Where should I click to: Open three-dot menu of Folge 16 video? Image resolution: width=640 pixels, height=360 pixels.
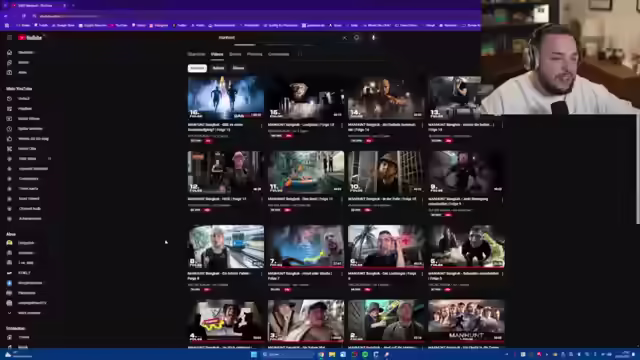click(x=262, y=125)
